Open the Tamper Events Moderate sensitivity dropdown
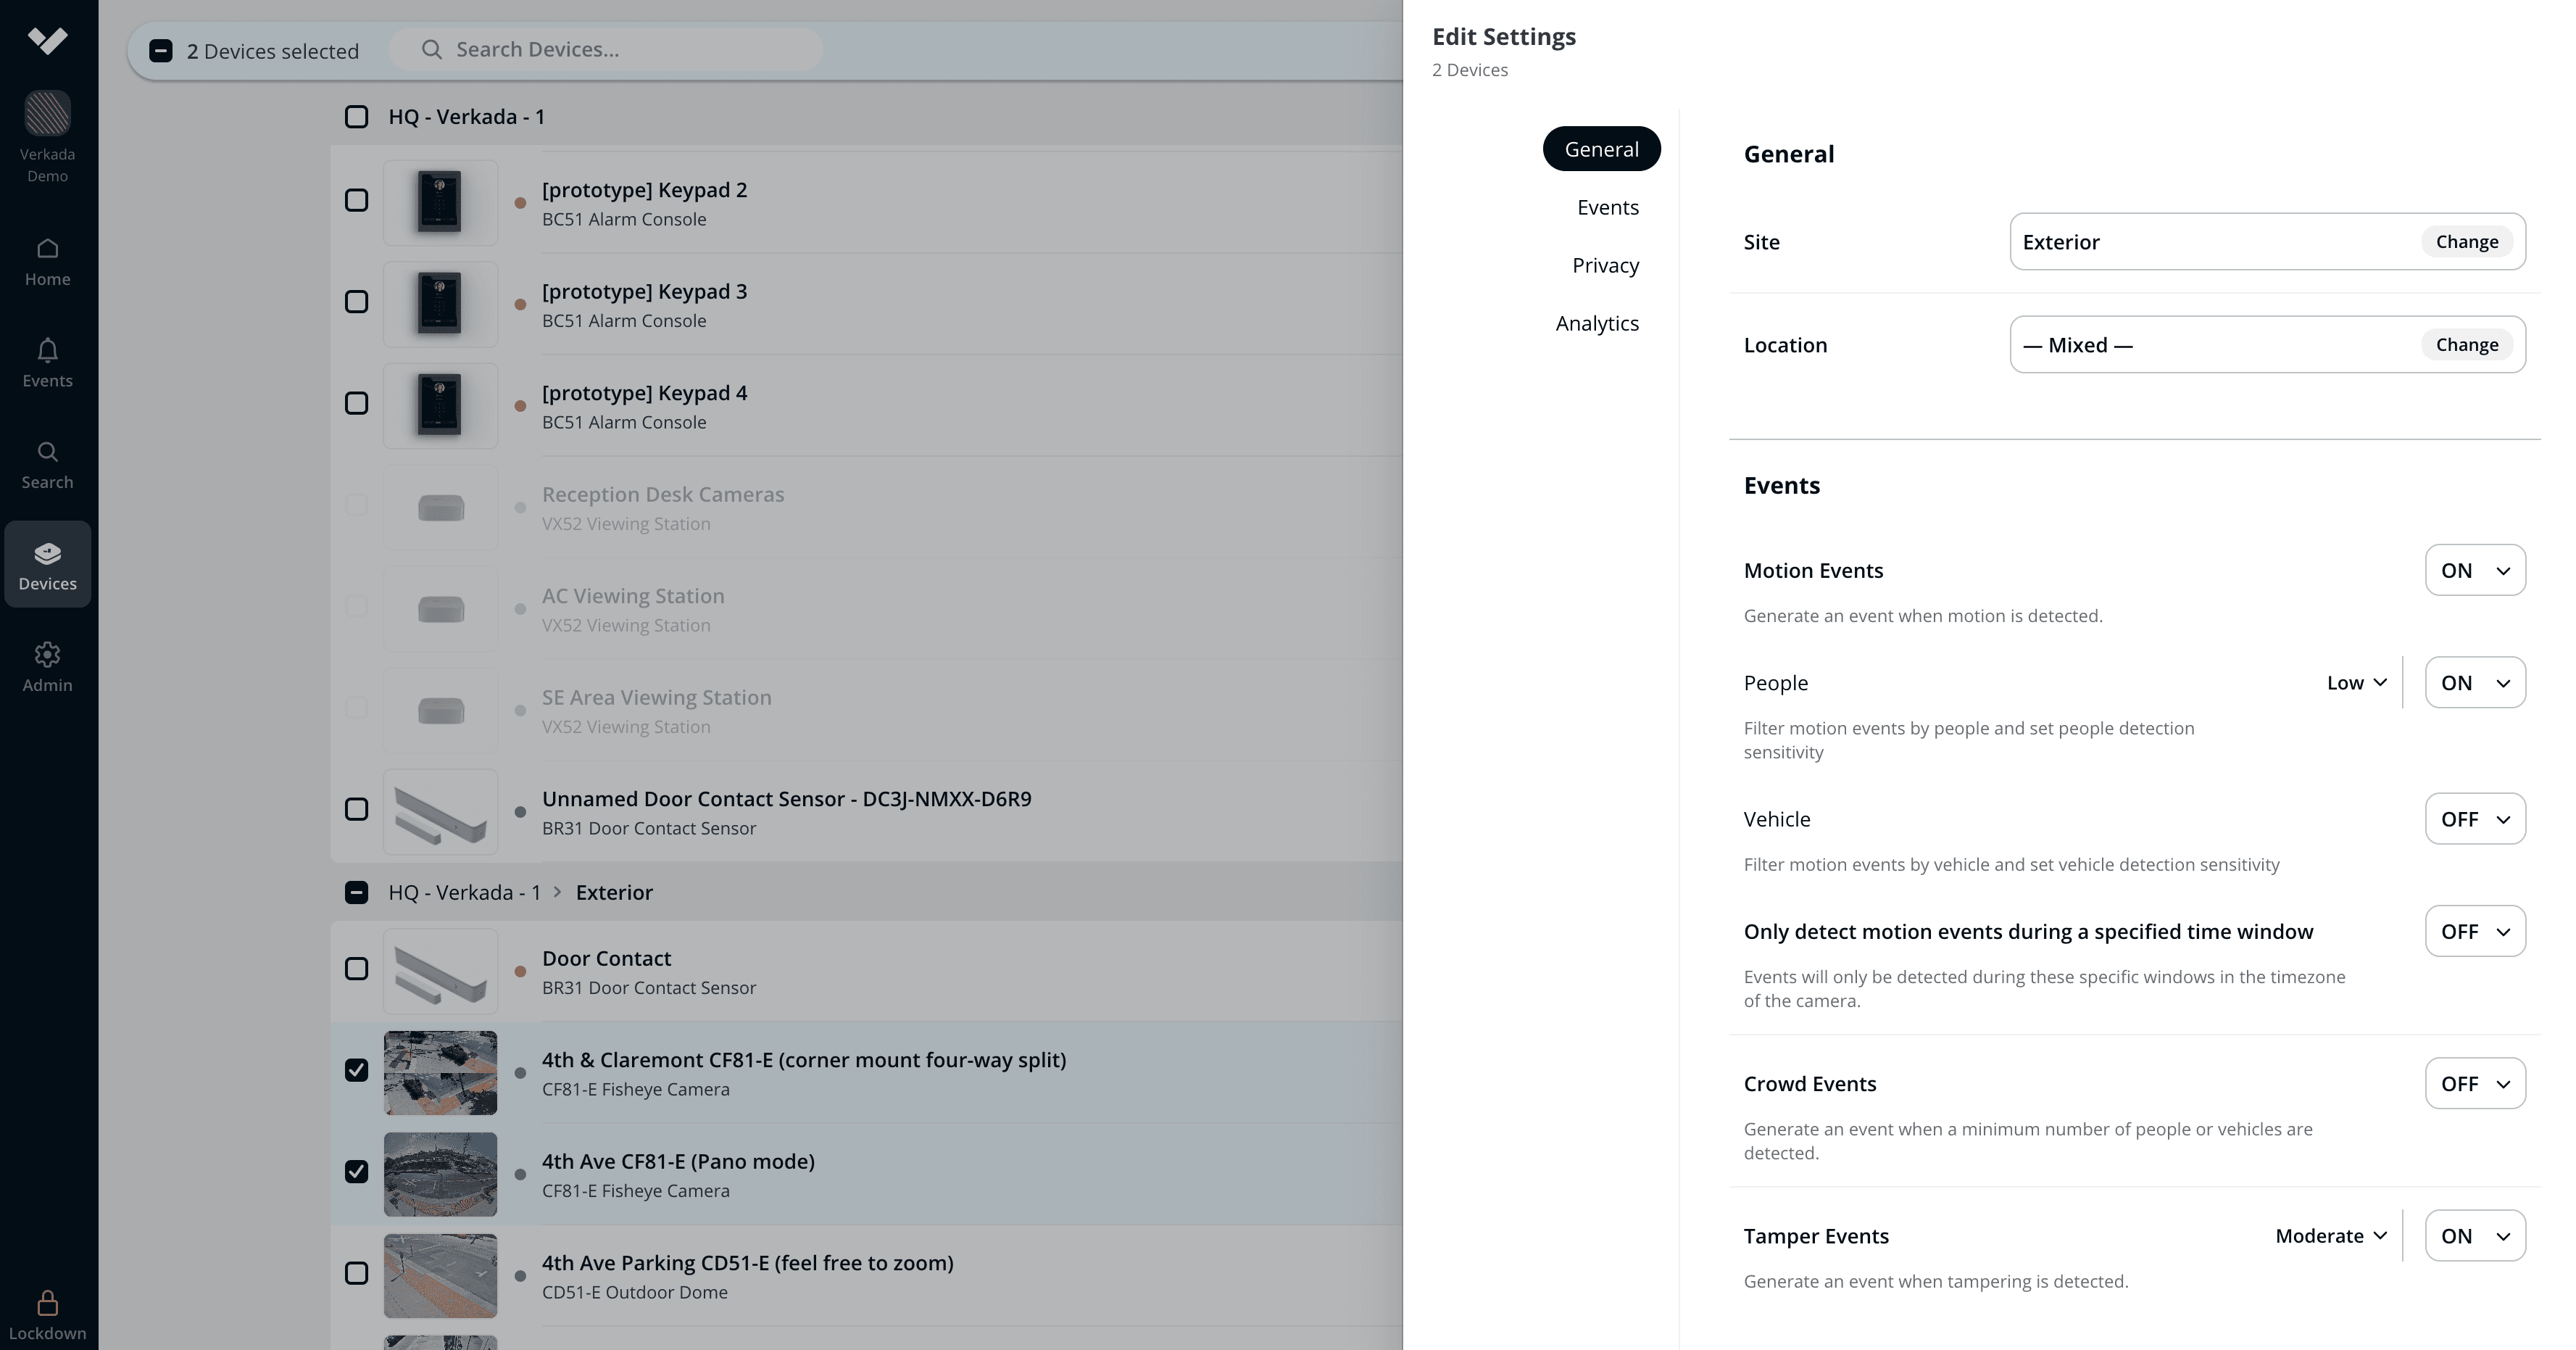This screenshot has width=2576, height=1350. pyautogui.click(x=2331, y=1236)
